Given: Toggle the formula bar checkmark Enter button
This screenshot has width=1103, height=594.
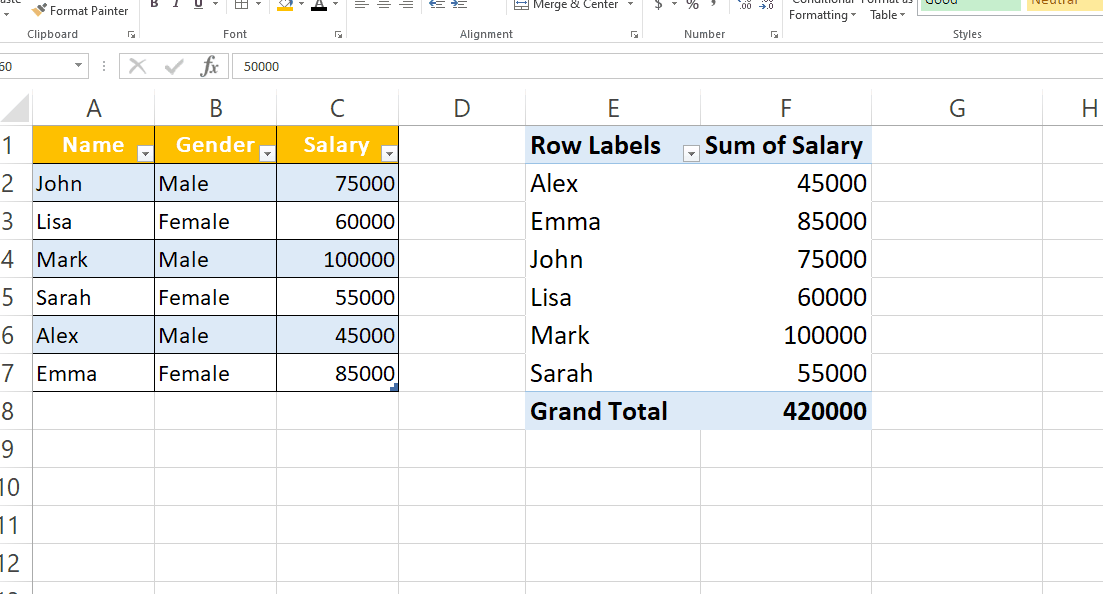Looking at the screenshot, I should pyautogui.click(x=173, y=67).
